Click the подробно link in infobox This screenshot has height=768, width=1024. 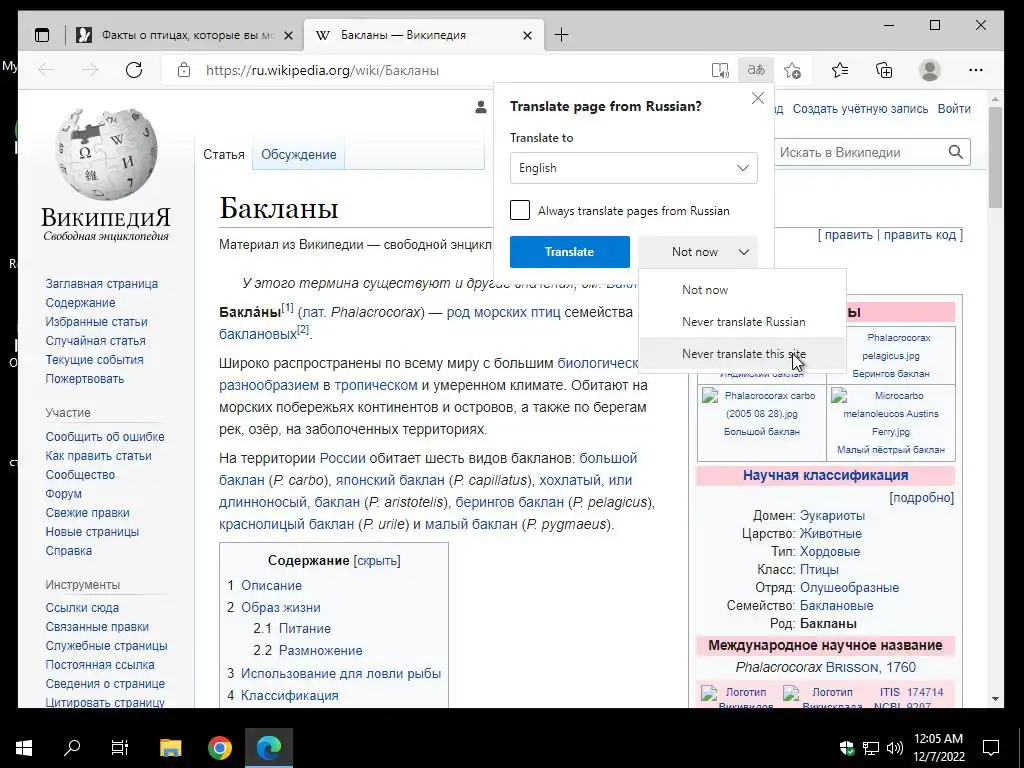[x=921, y=498]
